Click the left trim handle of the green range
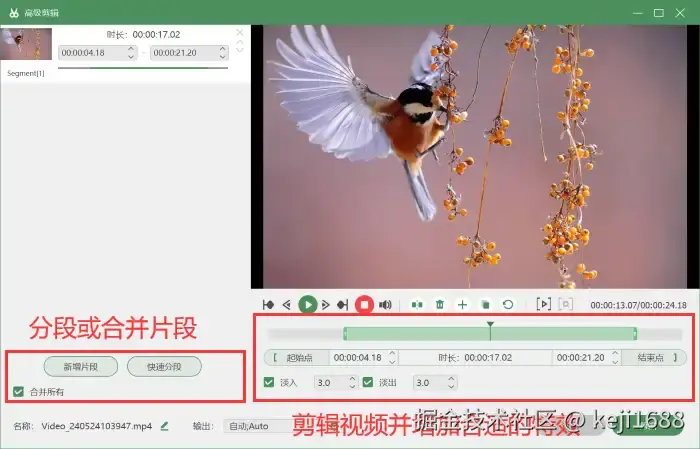The image size is (700, 449). click(x=345, y=333)
